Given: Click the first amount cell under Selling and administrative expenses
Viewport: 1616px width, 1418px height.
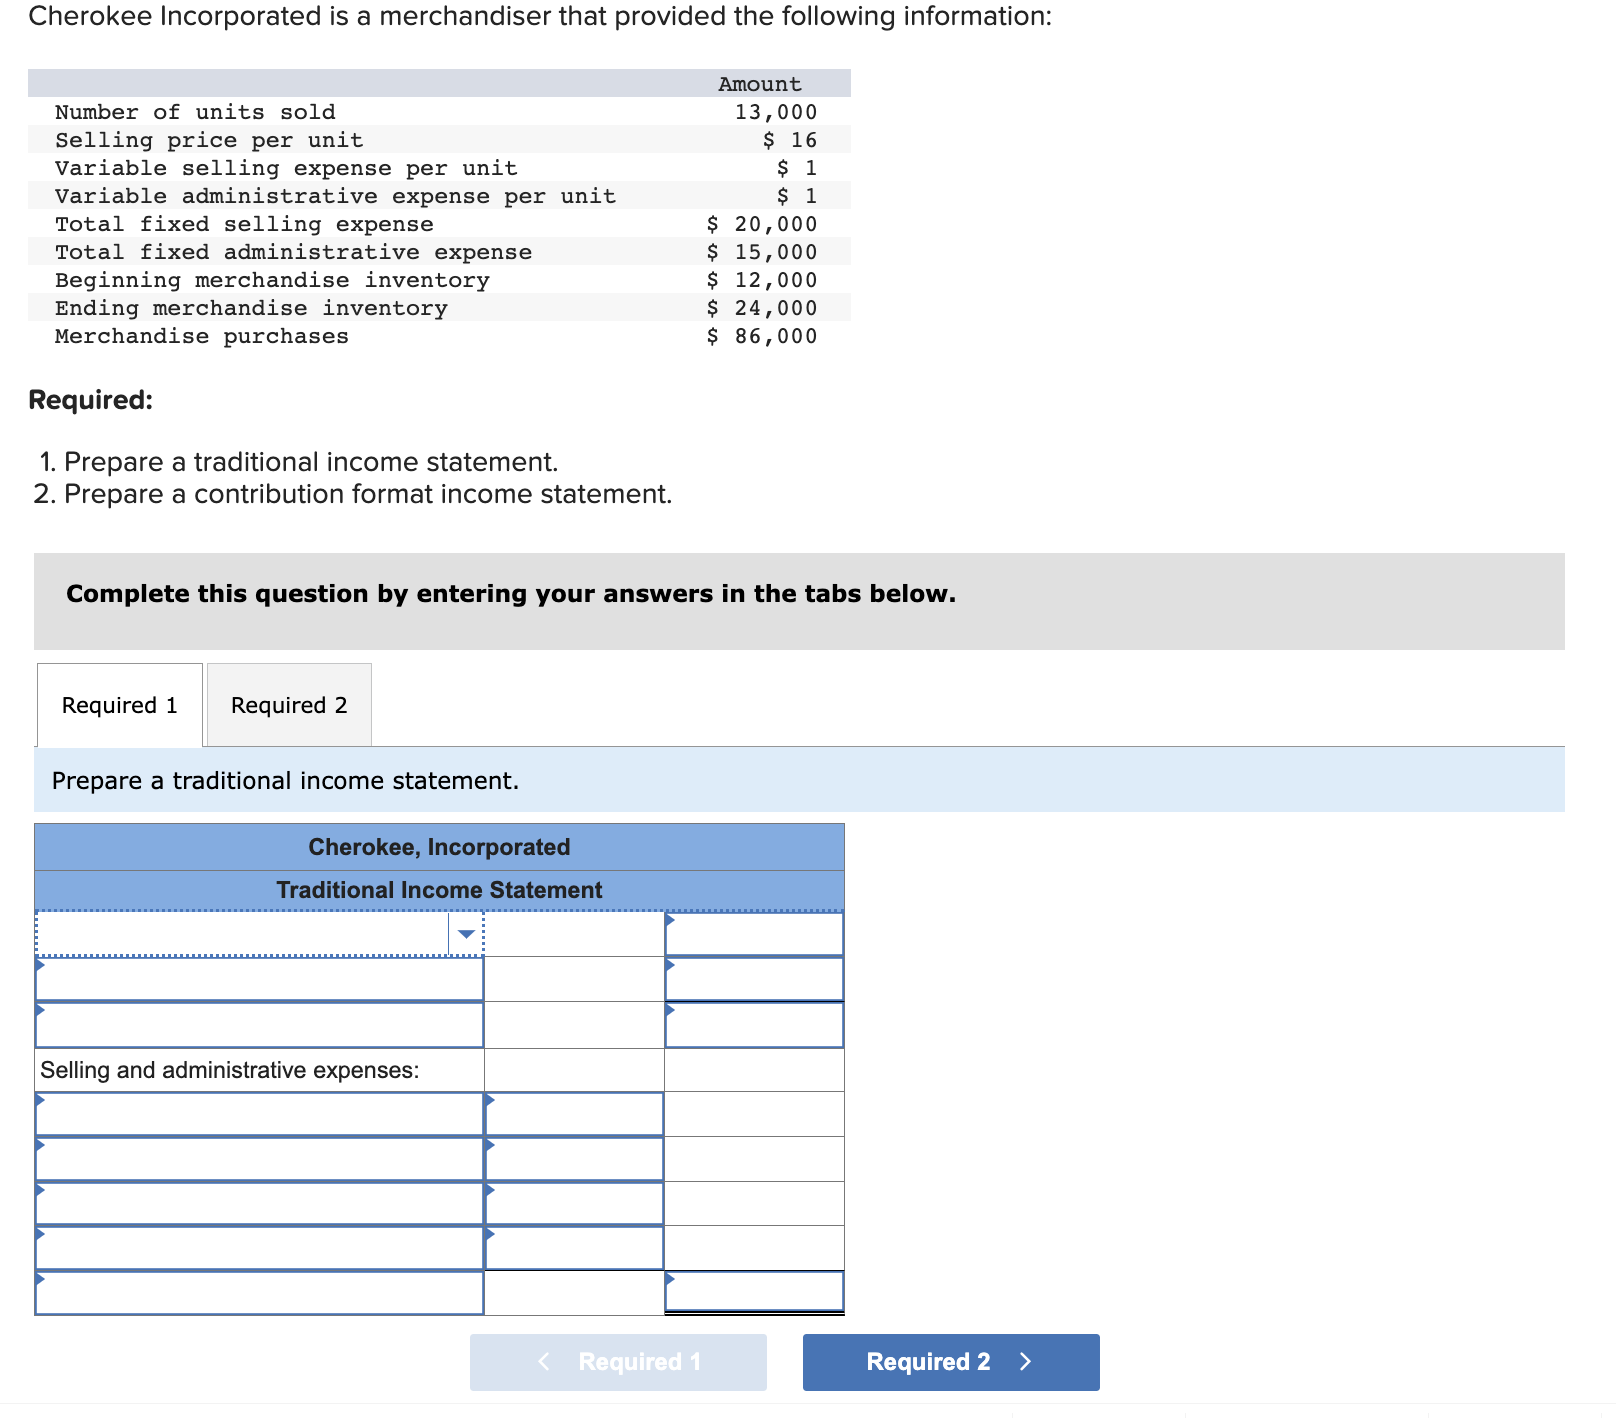Looking at the screenshot, I should pos(574,1114).
